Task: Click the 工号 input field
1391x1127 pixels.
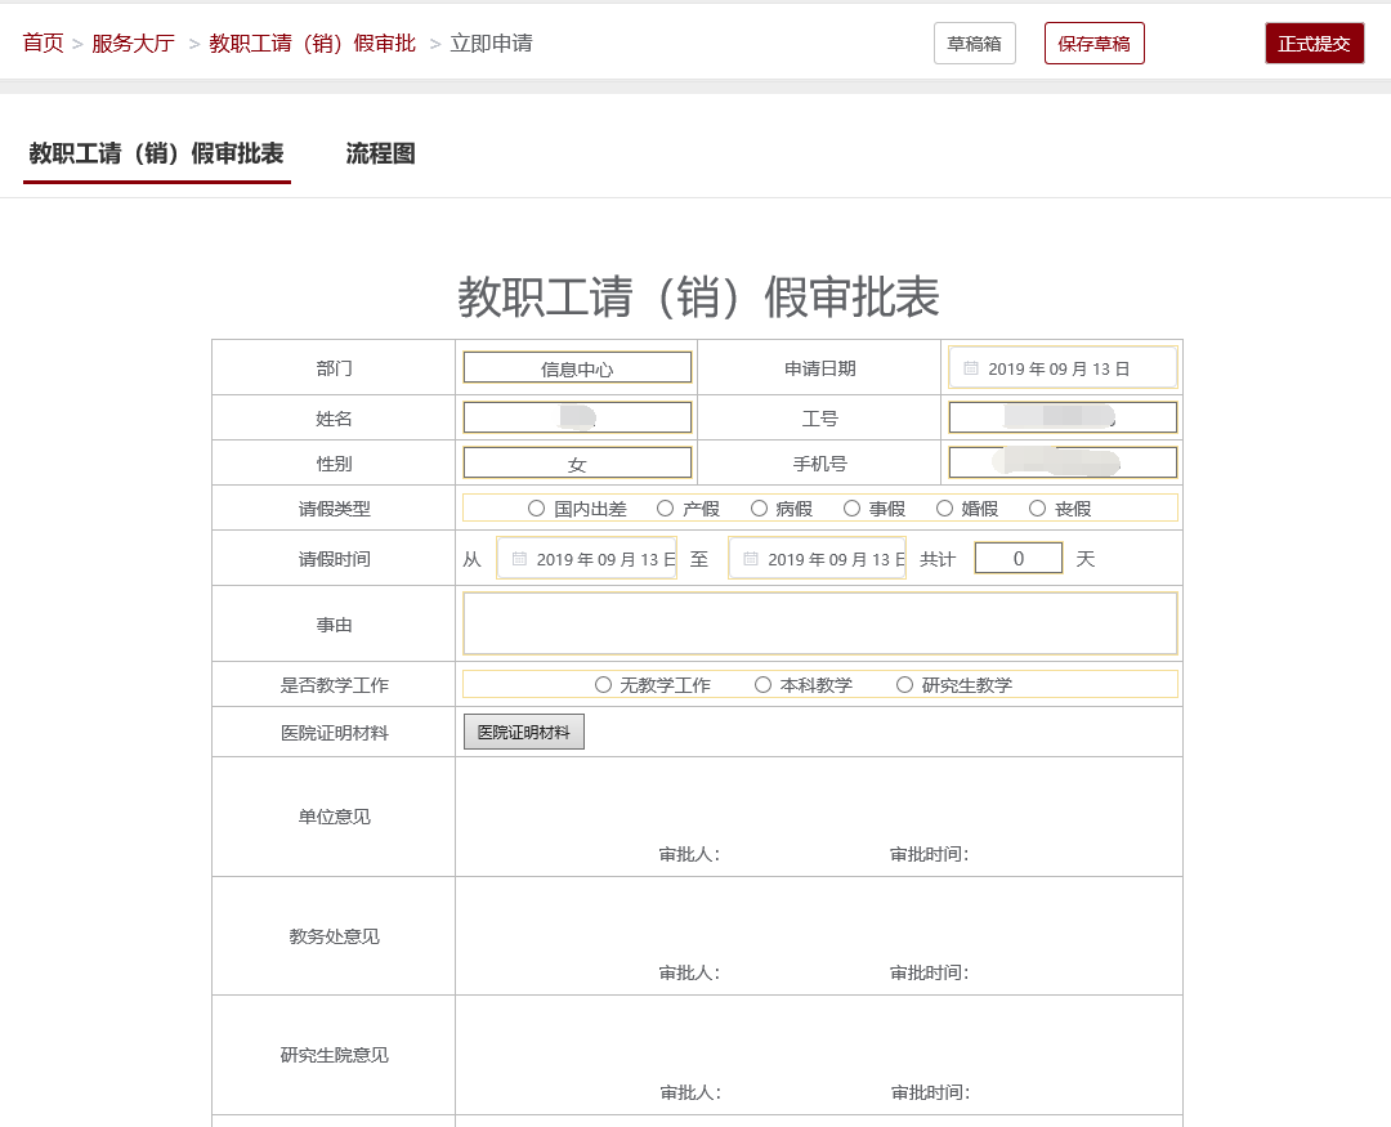Action: pyautogui.click(x=1062, y=417)
